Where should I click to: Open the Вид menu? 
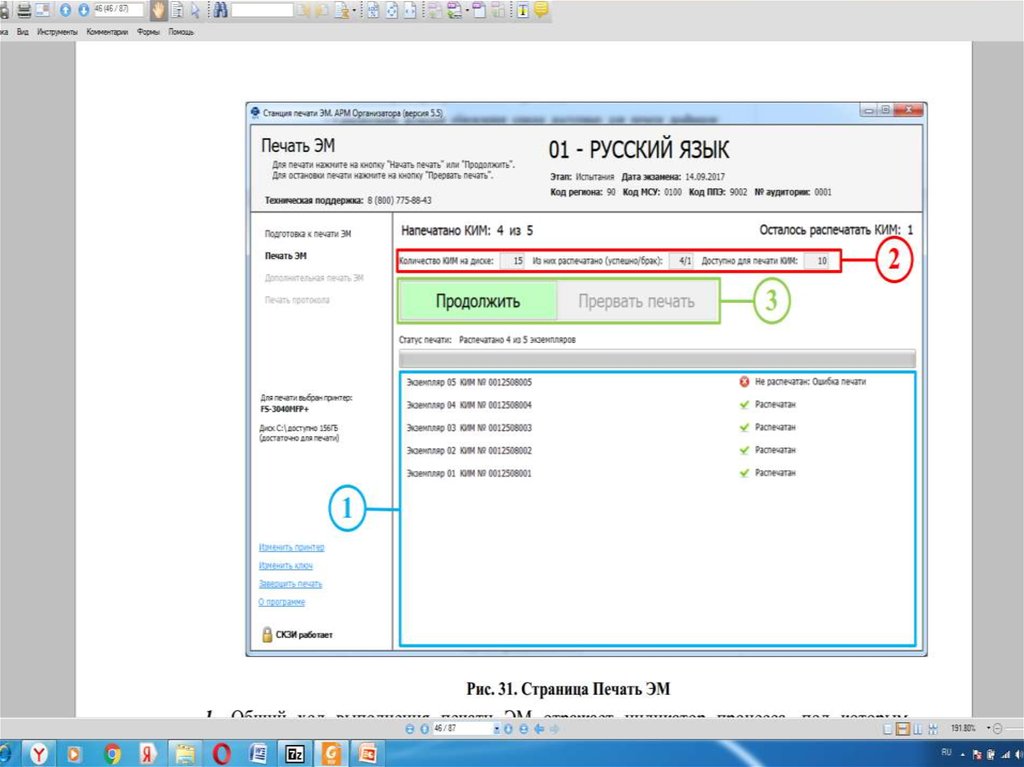tap(23, 32)
